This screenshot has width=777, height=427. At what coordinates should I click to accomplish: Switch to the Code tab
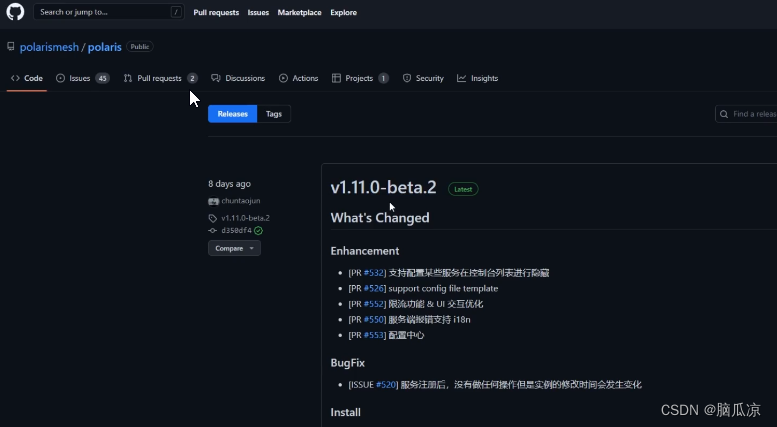[27, 78]
